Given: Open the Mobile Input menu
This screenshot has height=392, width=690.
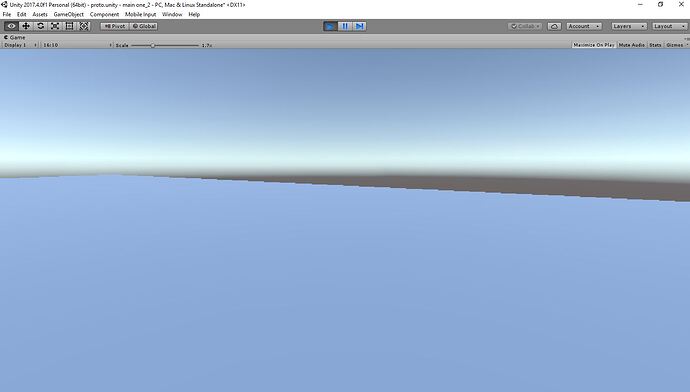Looking at the screenshot, I should (140, 15).
